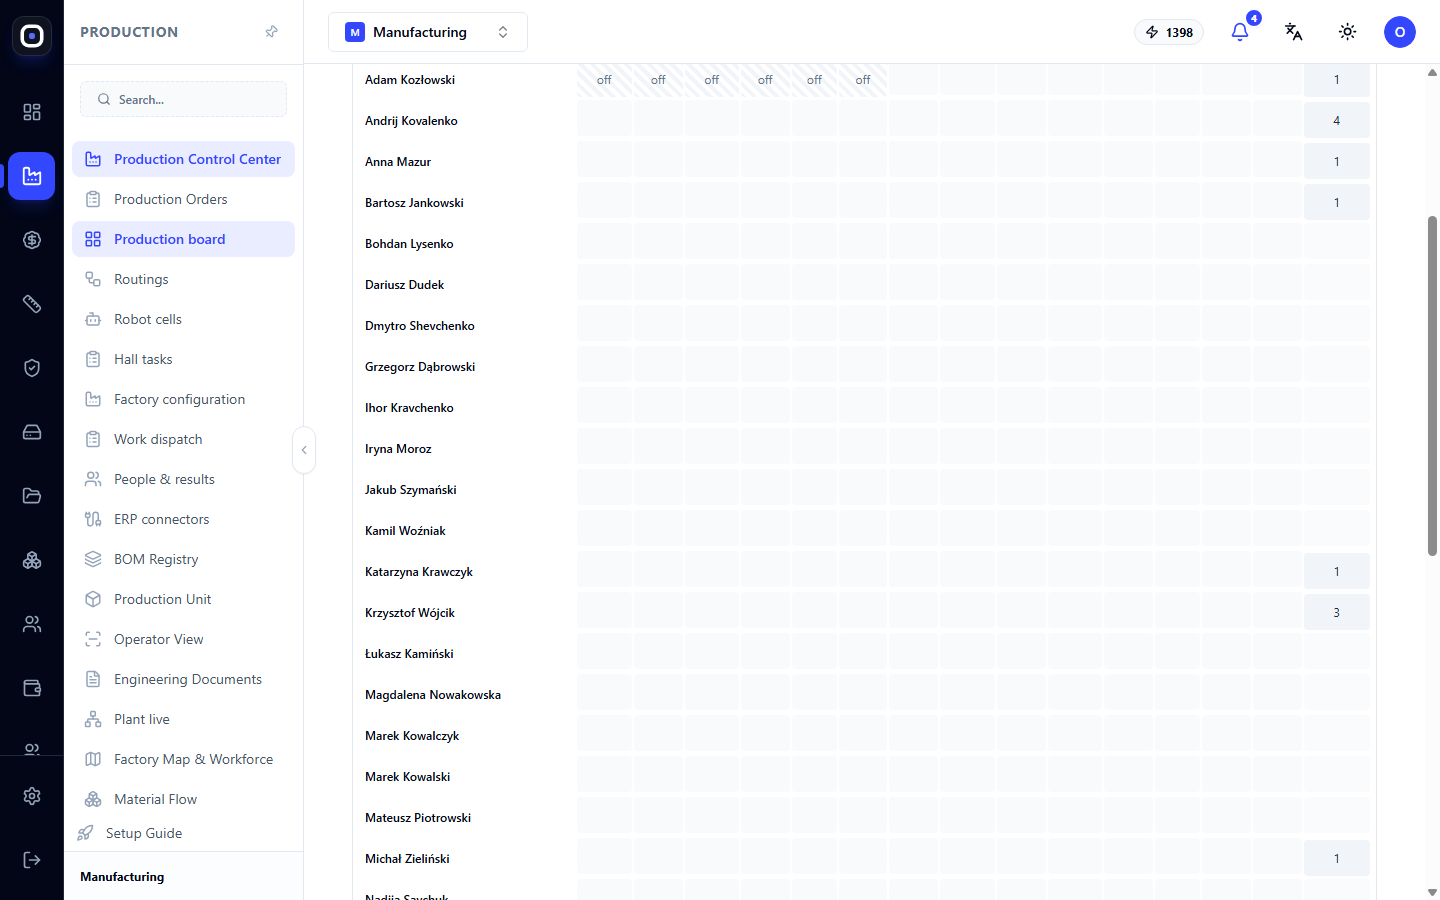Image resolution: width=1440 pixels, height=900 pixels.
Task: Open Work dispatch
Action: [x=183, y=439]
